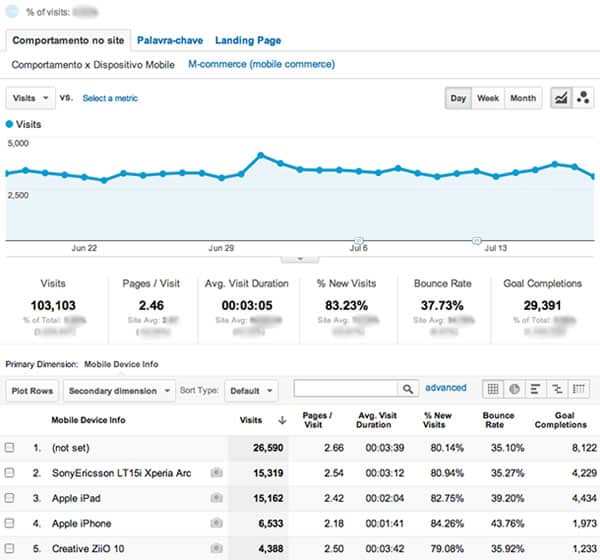600x560 pixels.
Task: Click the Apple iPhone row label
Action: [x=82, y=523]
